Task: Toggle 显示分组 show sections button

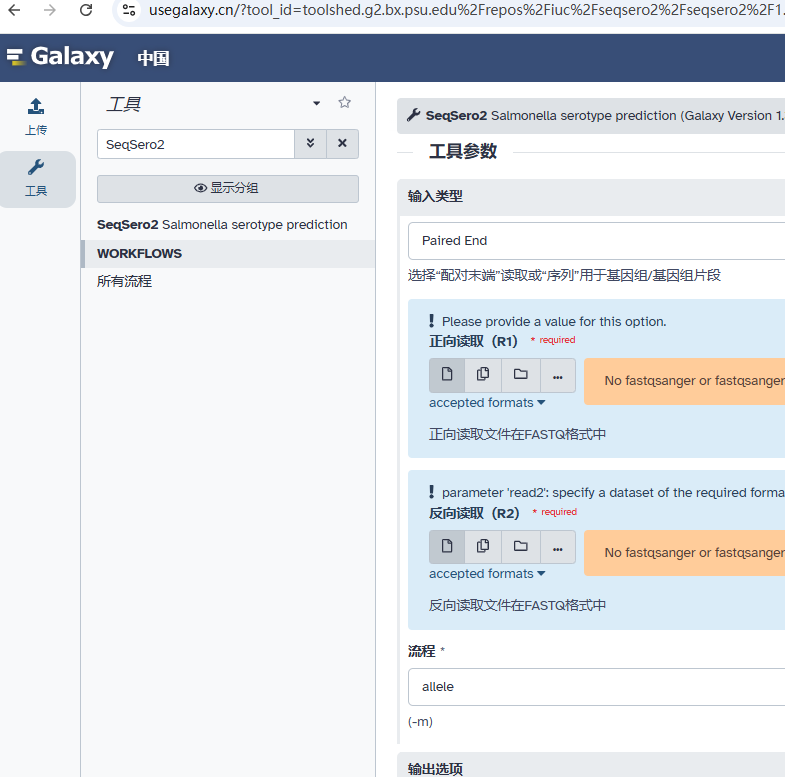Action: tap(228, 189)
